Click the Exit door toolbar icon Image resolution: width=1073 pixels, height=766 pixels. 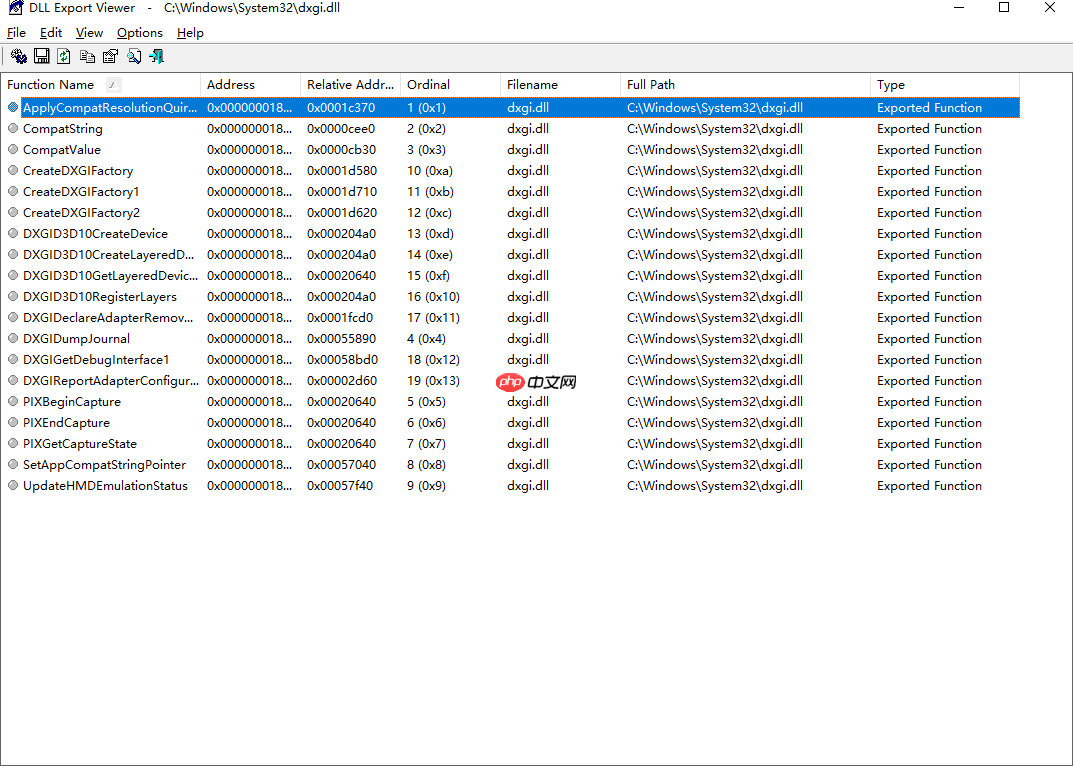point(157,56)
